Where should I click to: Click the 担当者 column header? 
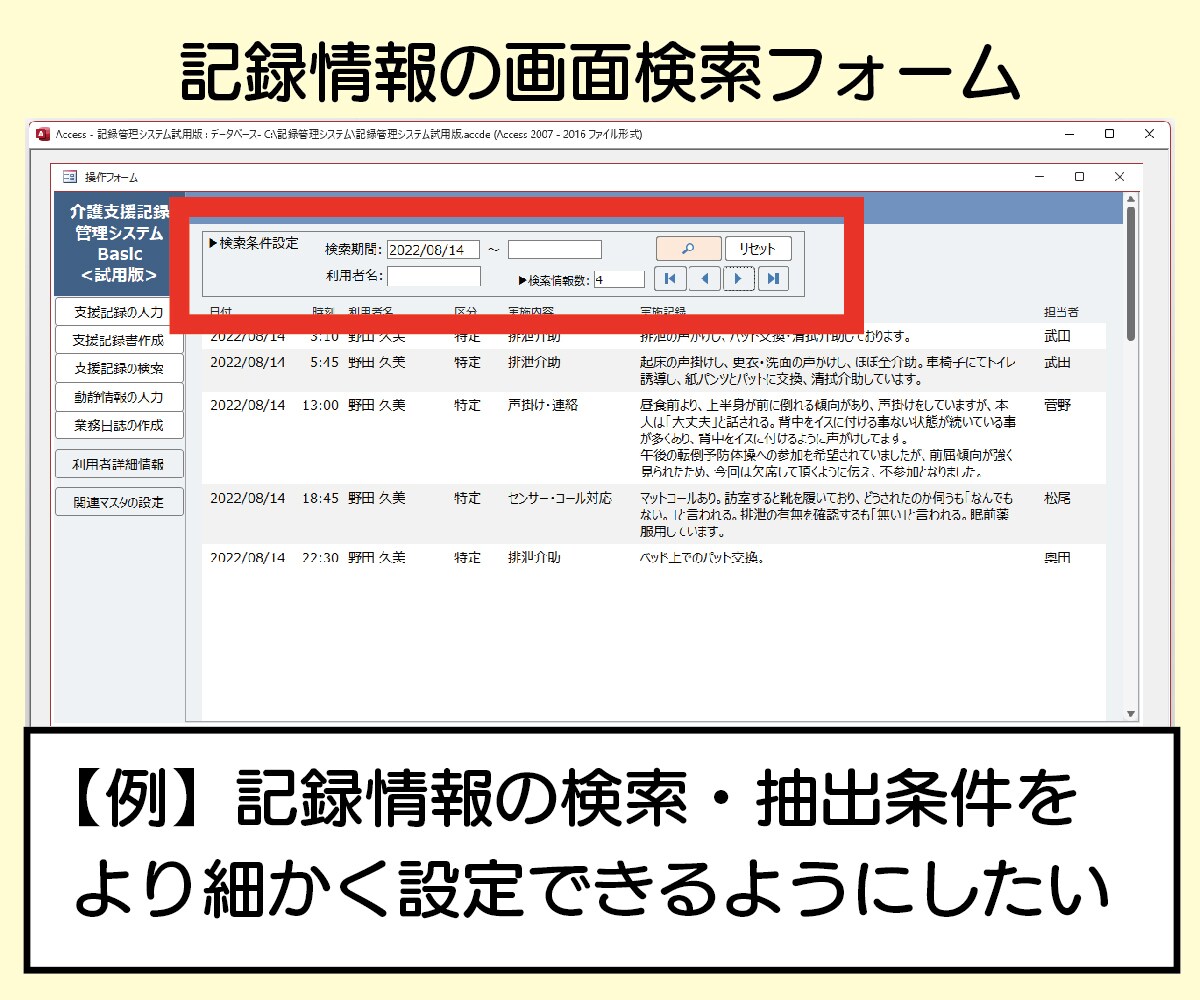pos(1061,313)
